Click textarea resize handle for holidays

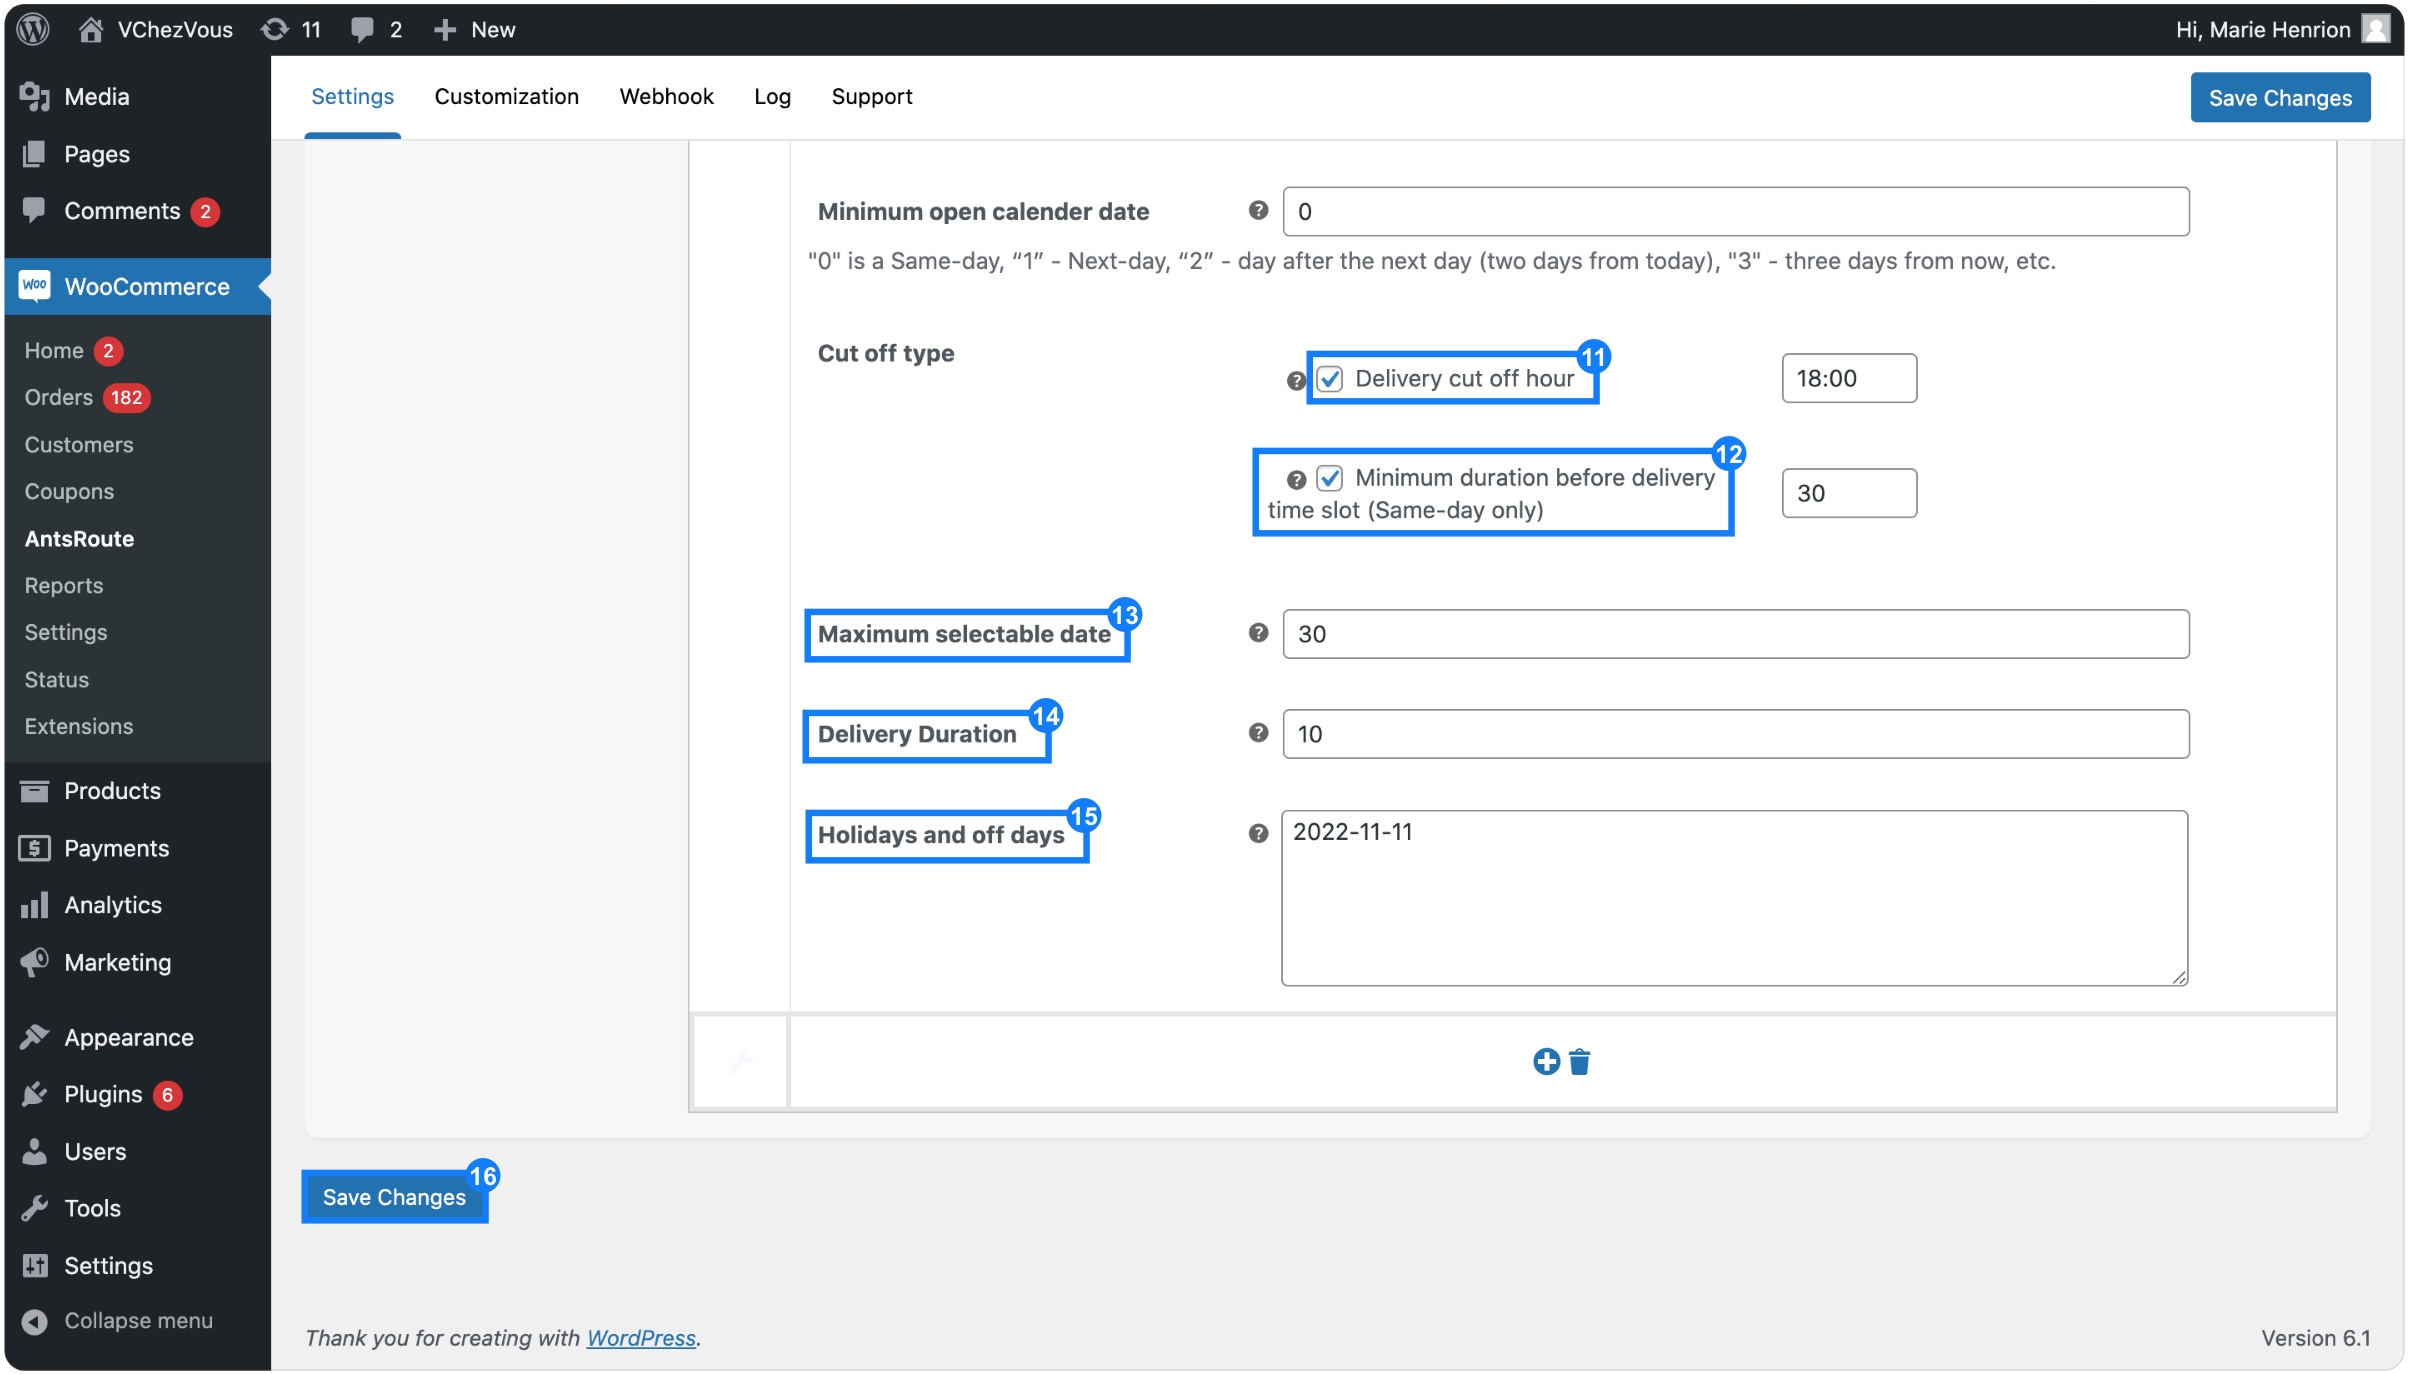(2179, 977)
